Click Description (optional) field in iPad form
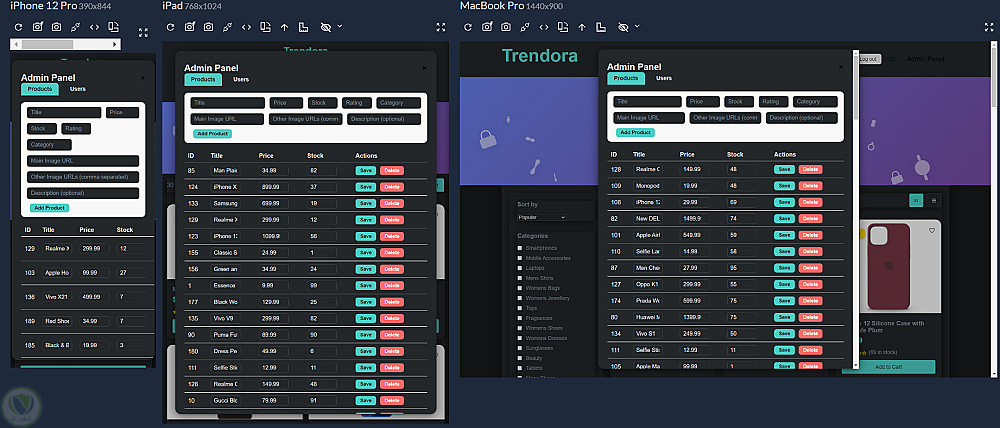The width and height of the screenshot is (1000, 428). pos(384,119)
